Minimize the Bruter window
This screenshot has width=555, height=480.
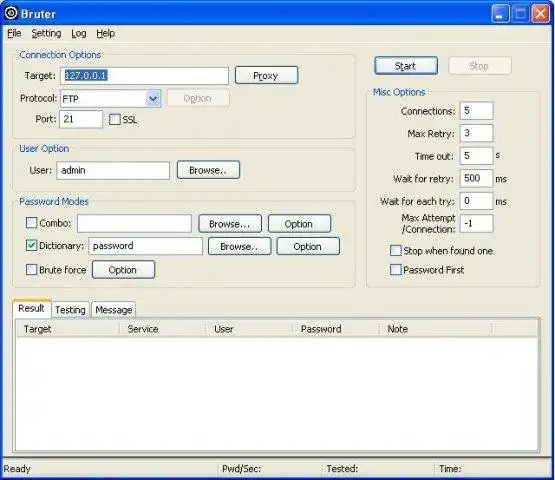(x=500, y=14)
